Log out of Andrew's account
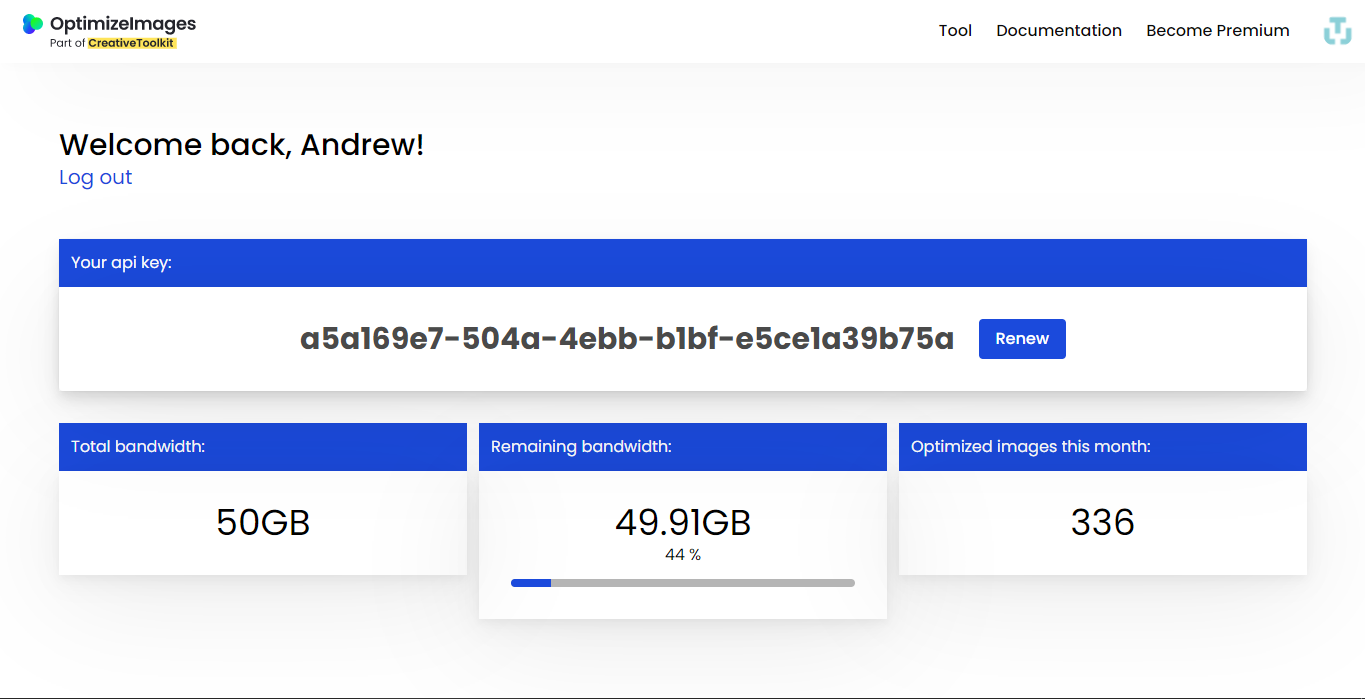 pos(95,177)
